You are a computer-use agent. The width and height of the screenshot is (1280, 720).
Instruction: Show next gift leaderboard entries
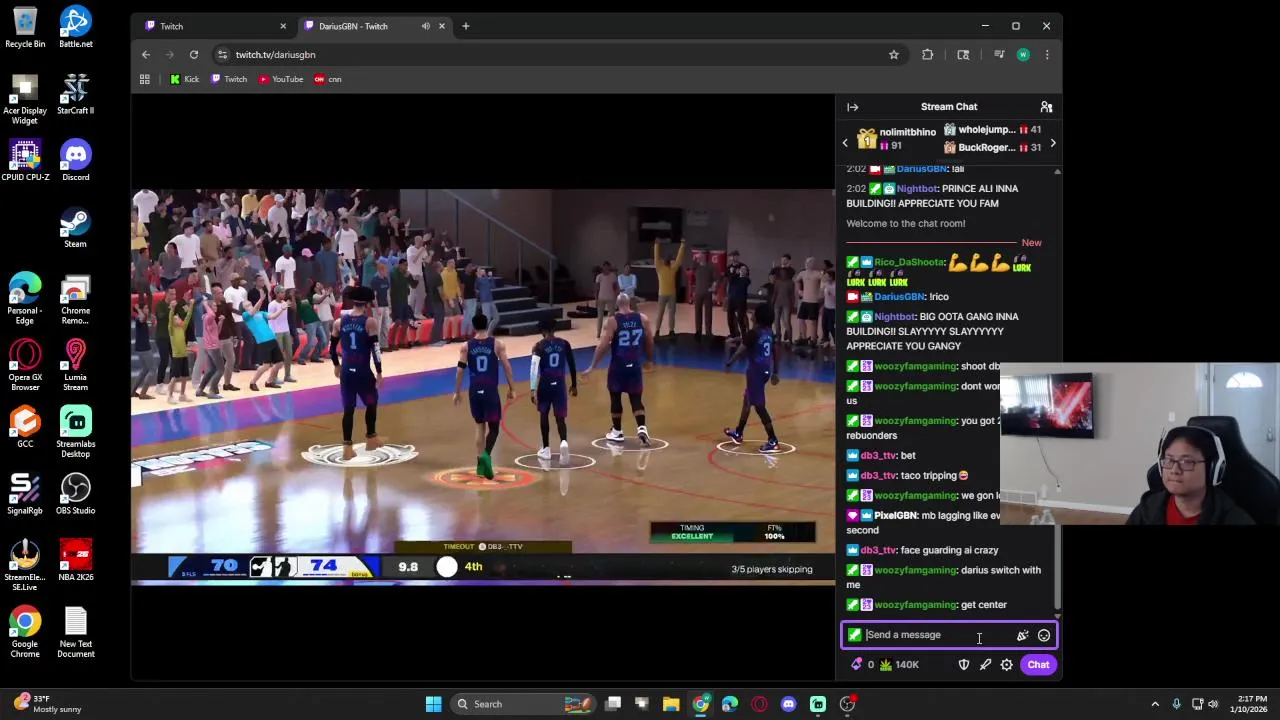[1052, 143]
